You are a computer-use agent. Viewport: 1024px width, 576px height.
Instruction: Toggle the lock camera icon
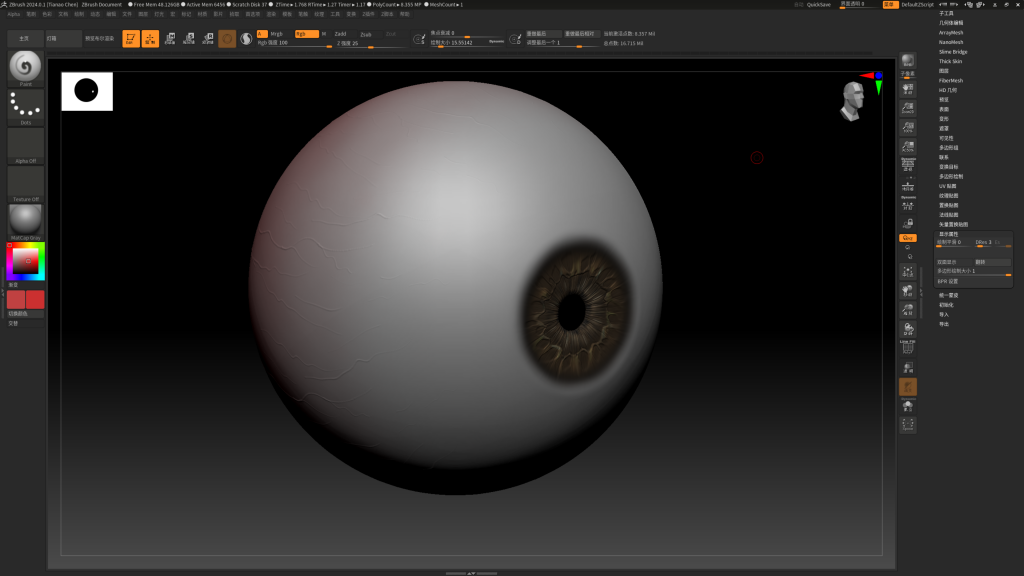tap(908, 223)
